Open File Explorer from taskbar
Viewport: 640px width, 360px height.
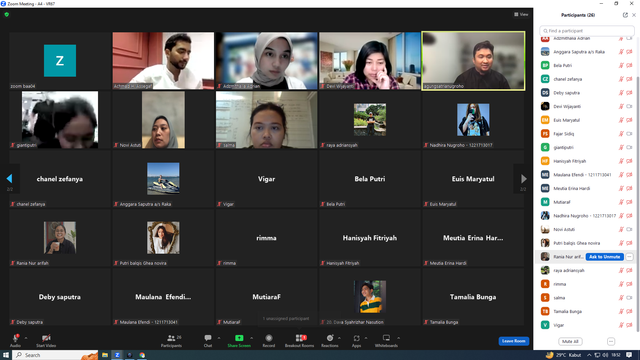point(105,355)
